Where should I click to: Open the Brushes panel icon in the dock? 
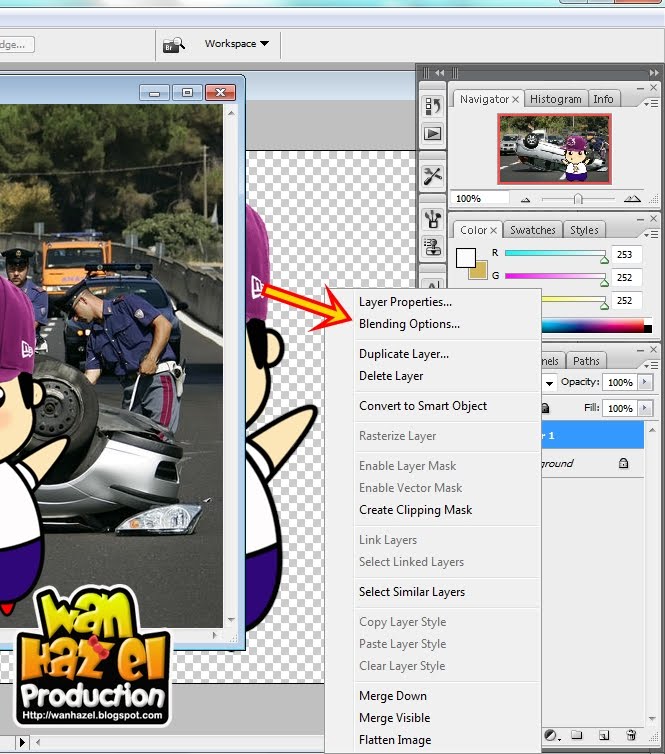[432, 219]
